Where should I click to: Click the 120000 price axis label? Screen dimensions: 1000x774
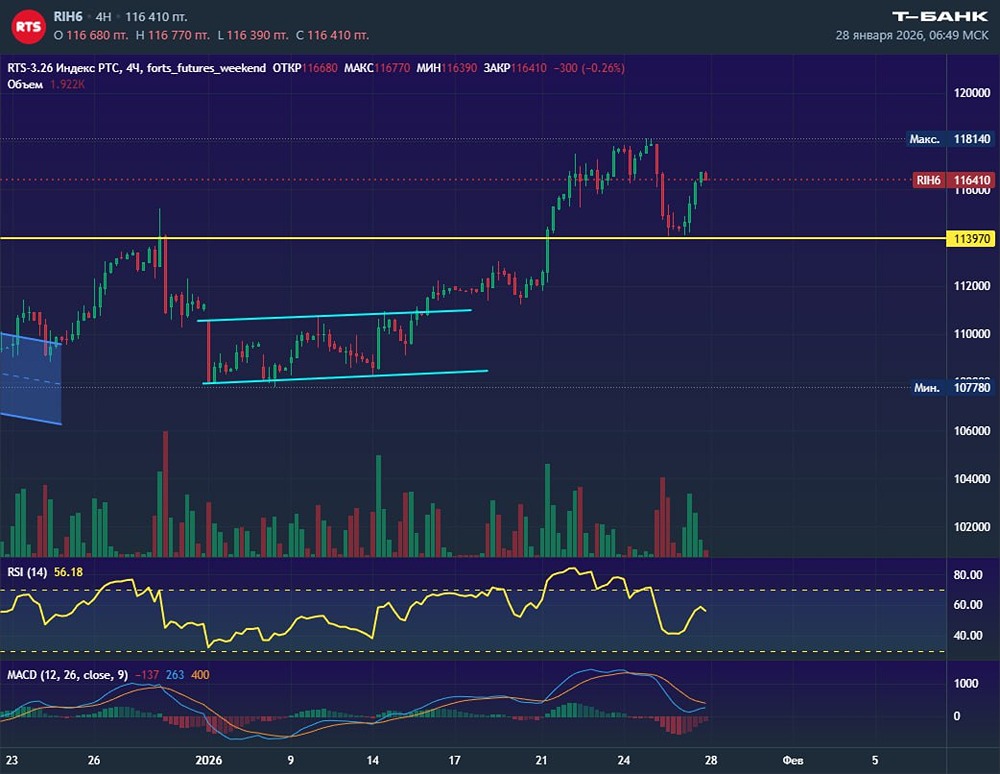[972, 93]
